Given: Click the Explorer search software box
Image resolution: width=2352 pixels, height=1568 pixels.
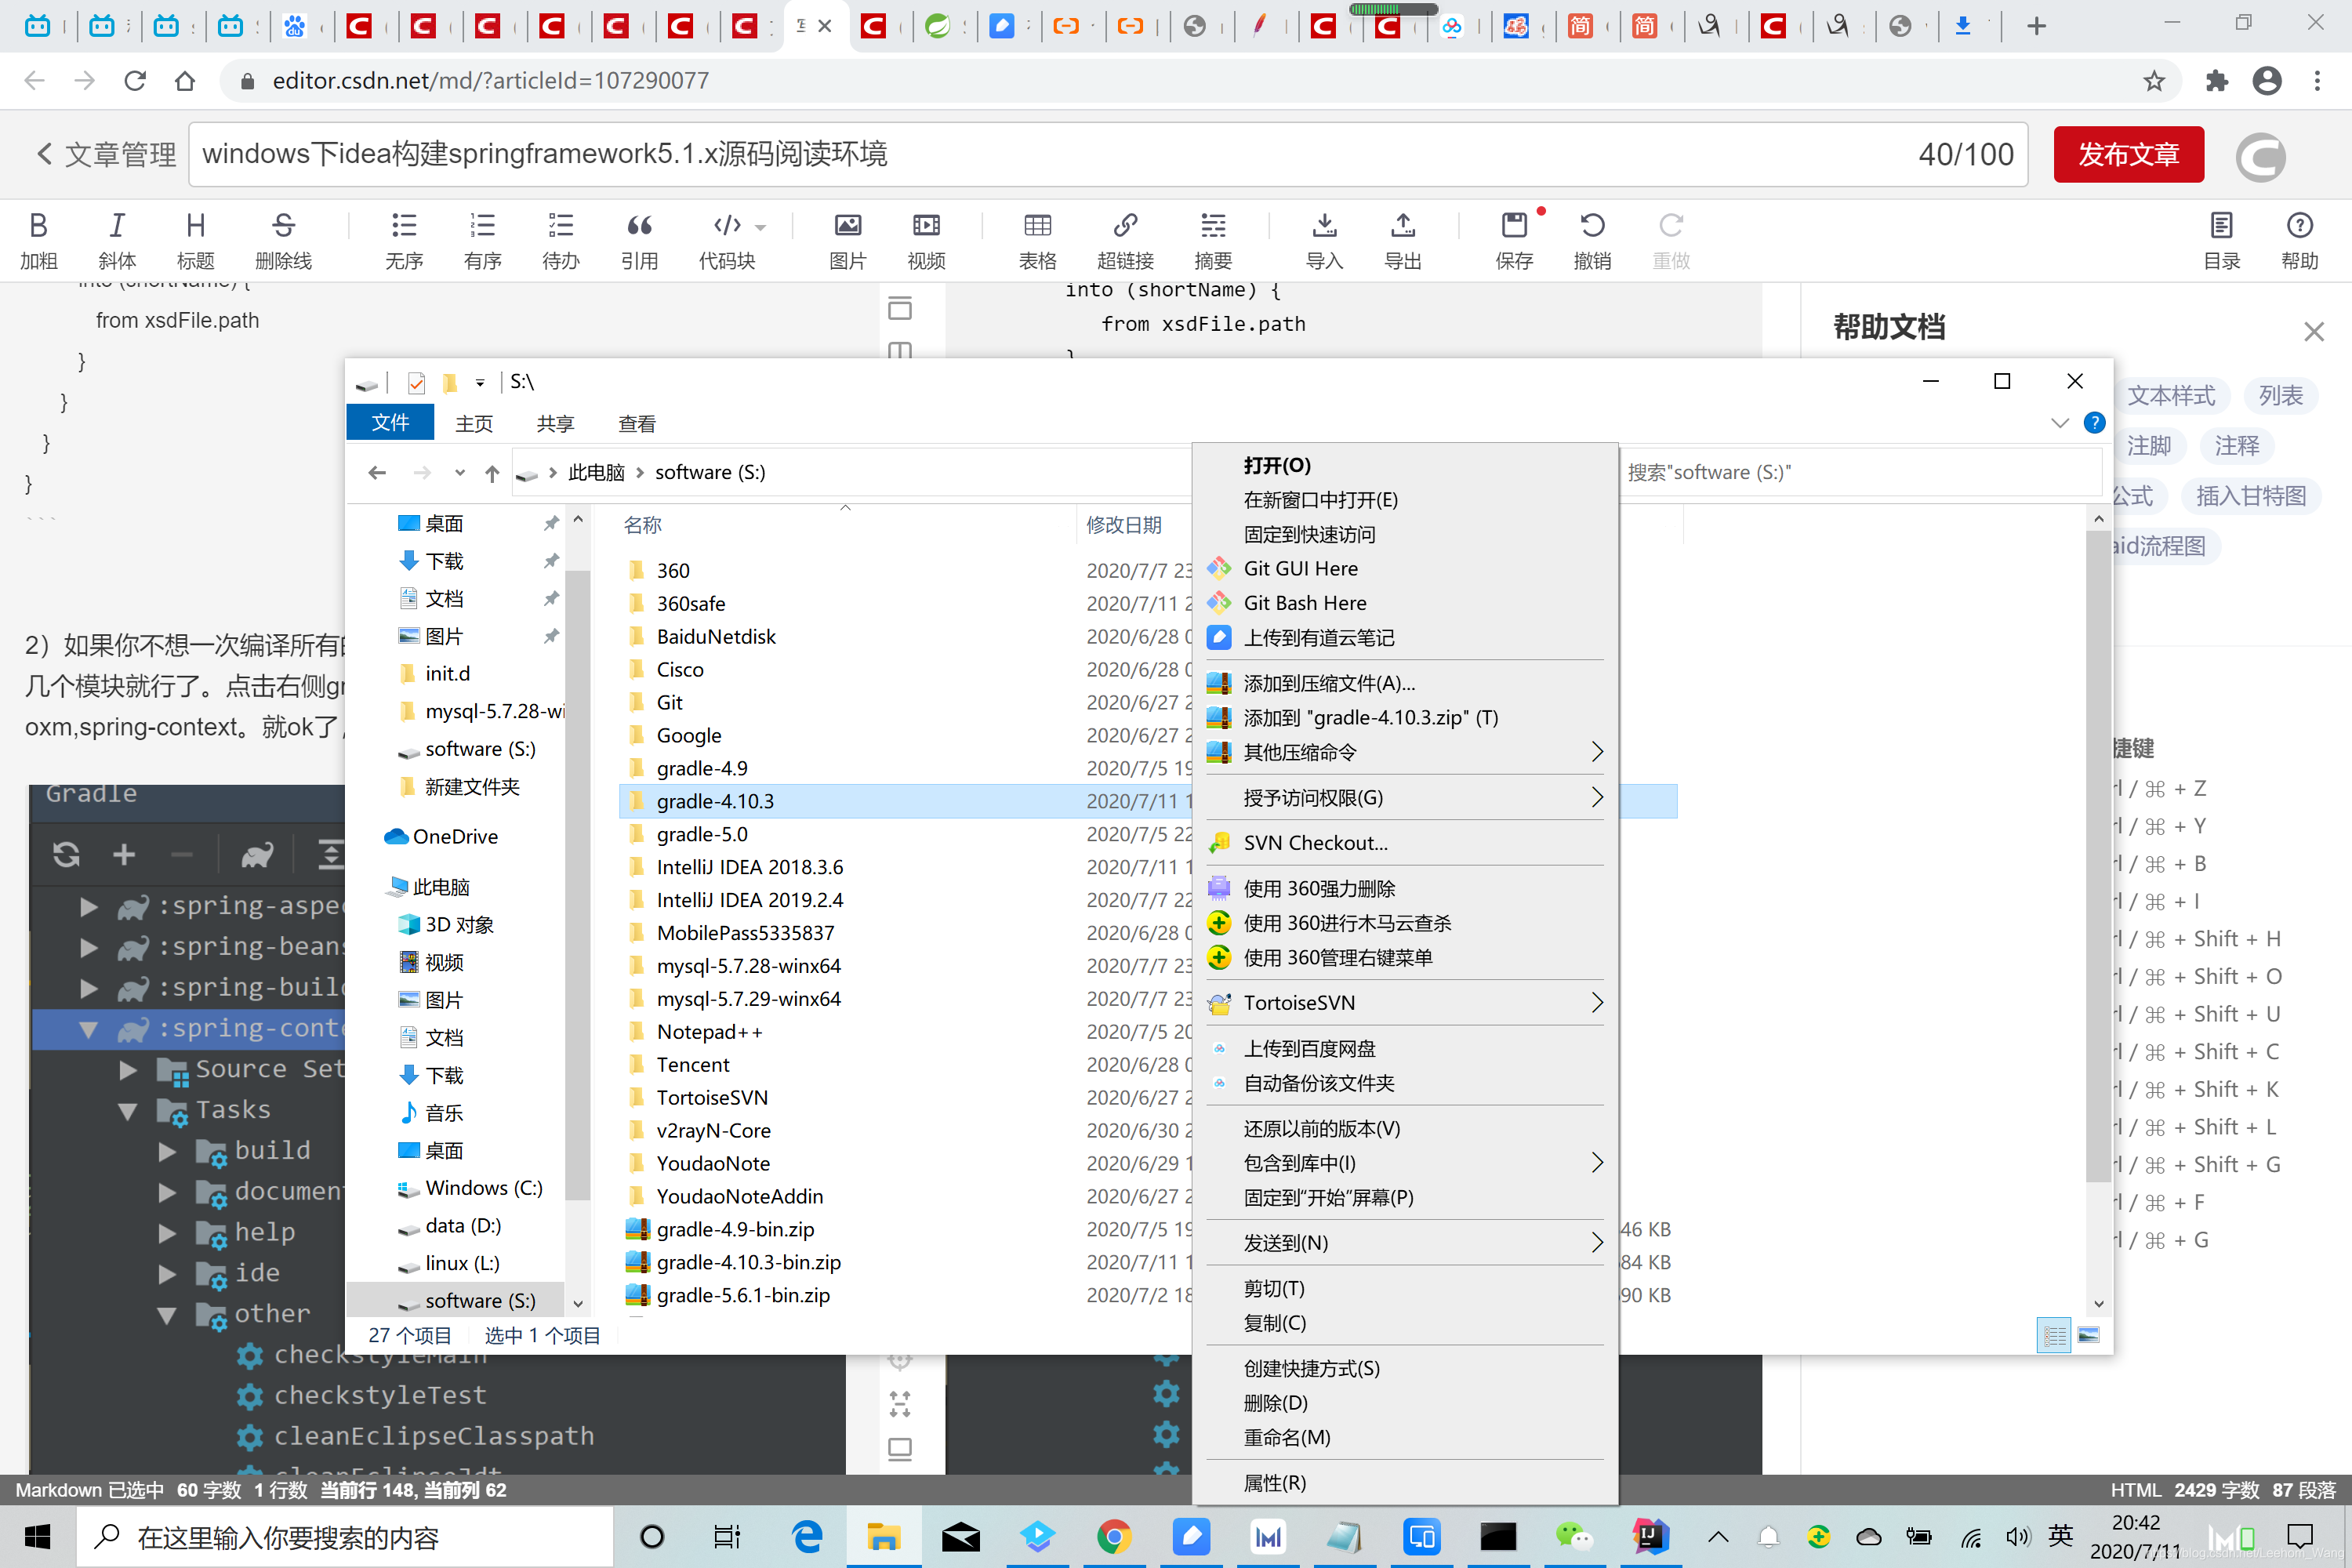Looking at the screenshot, I should [1860, 473].
